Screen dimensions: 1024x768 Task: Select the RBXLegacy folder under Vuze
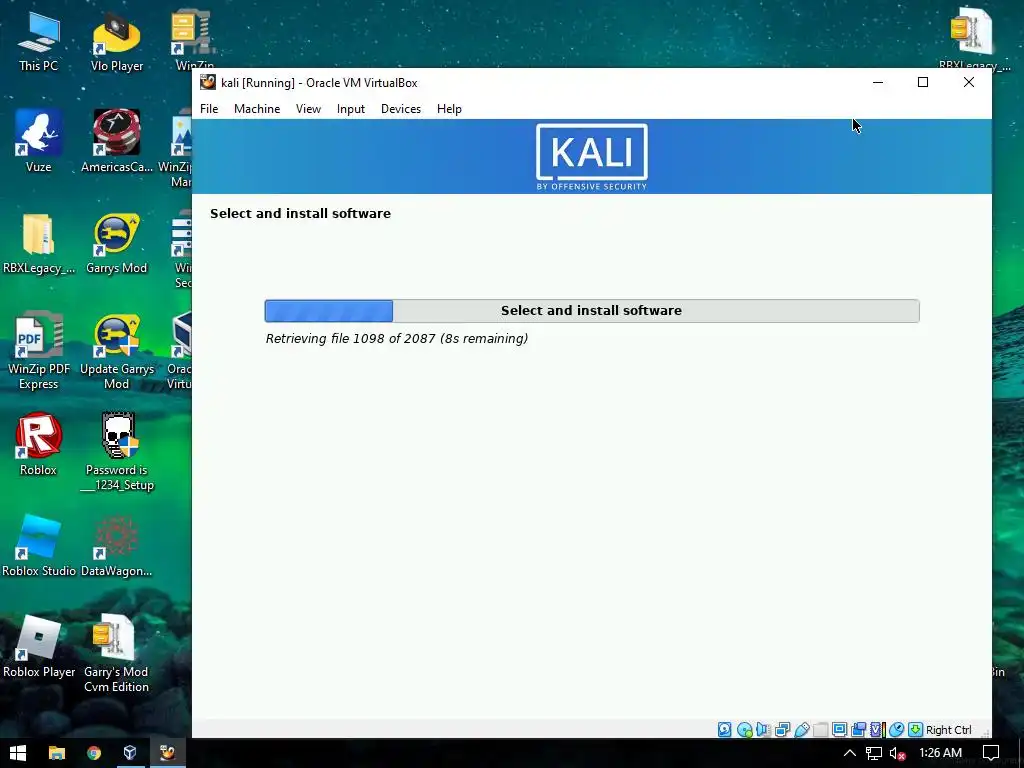coord(39,242)
